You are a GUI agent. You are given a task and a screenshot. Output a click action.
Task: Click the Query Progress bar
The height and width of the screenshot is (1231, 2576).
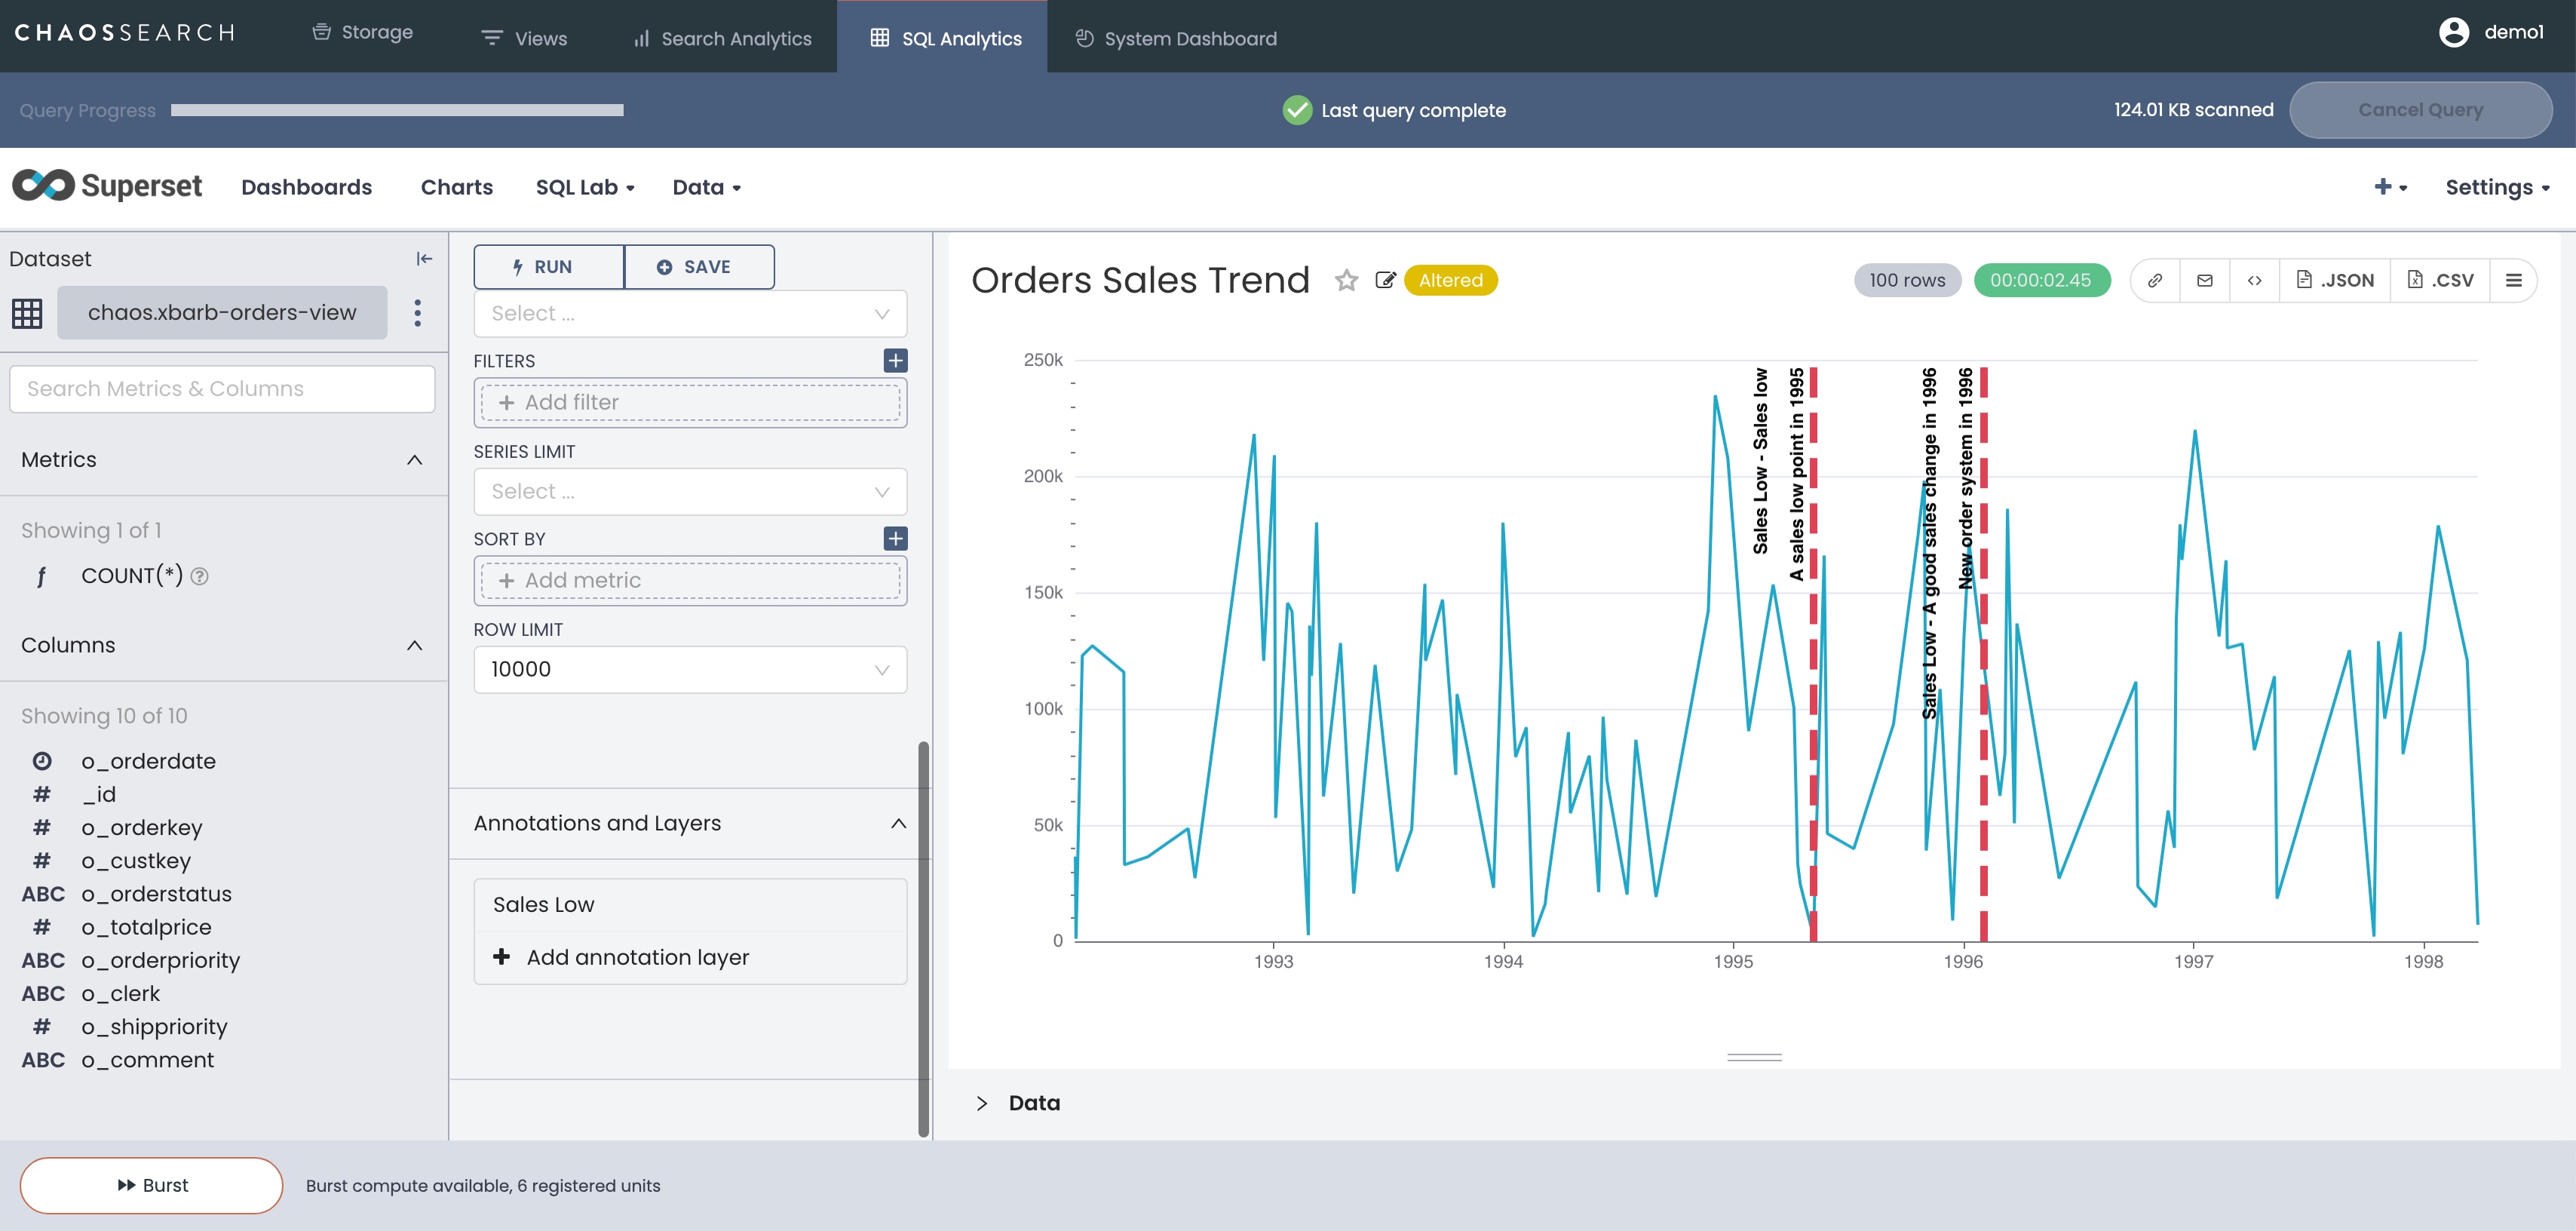397,110
